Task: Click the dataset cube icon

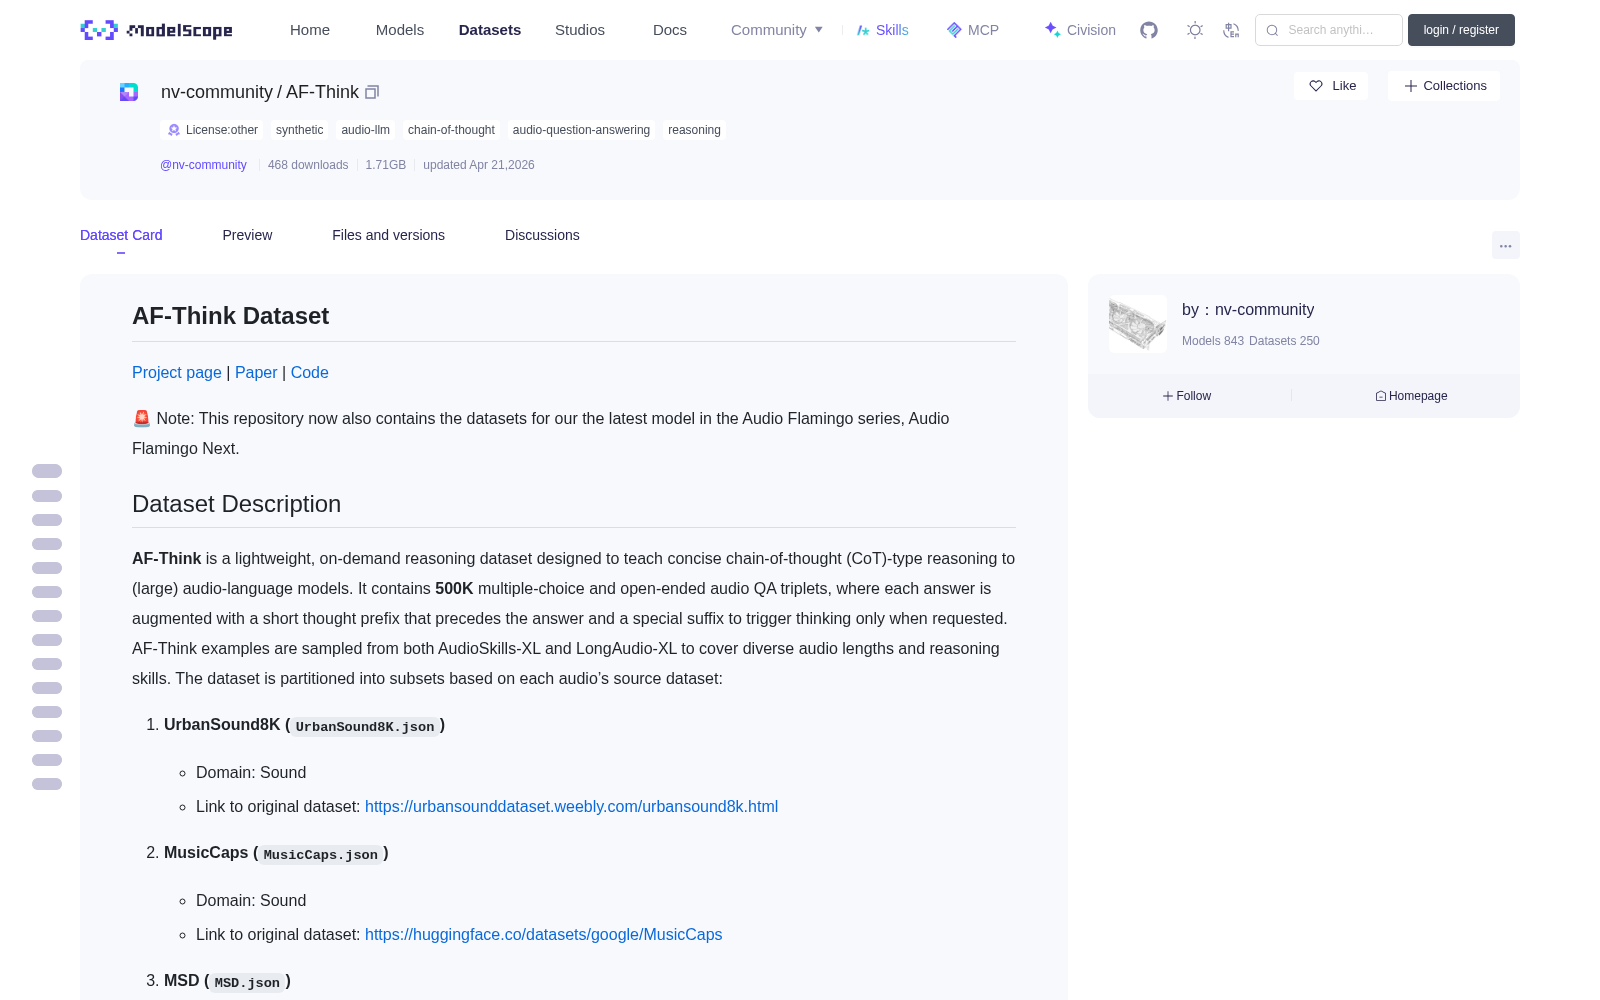Action: coord(129,92)
